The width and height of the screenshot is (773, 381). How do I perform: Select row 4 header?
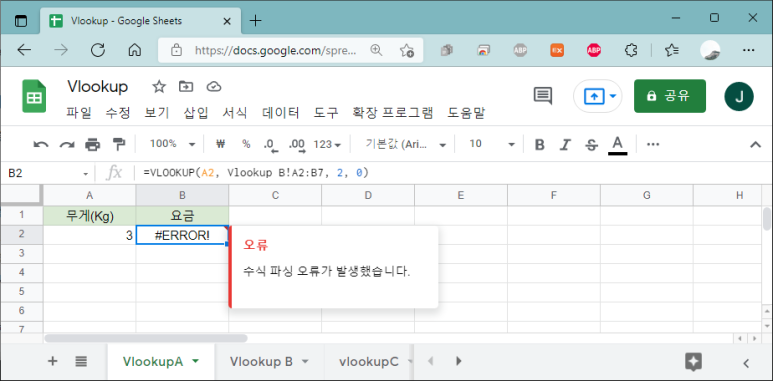21,273
